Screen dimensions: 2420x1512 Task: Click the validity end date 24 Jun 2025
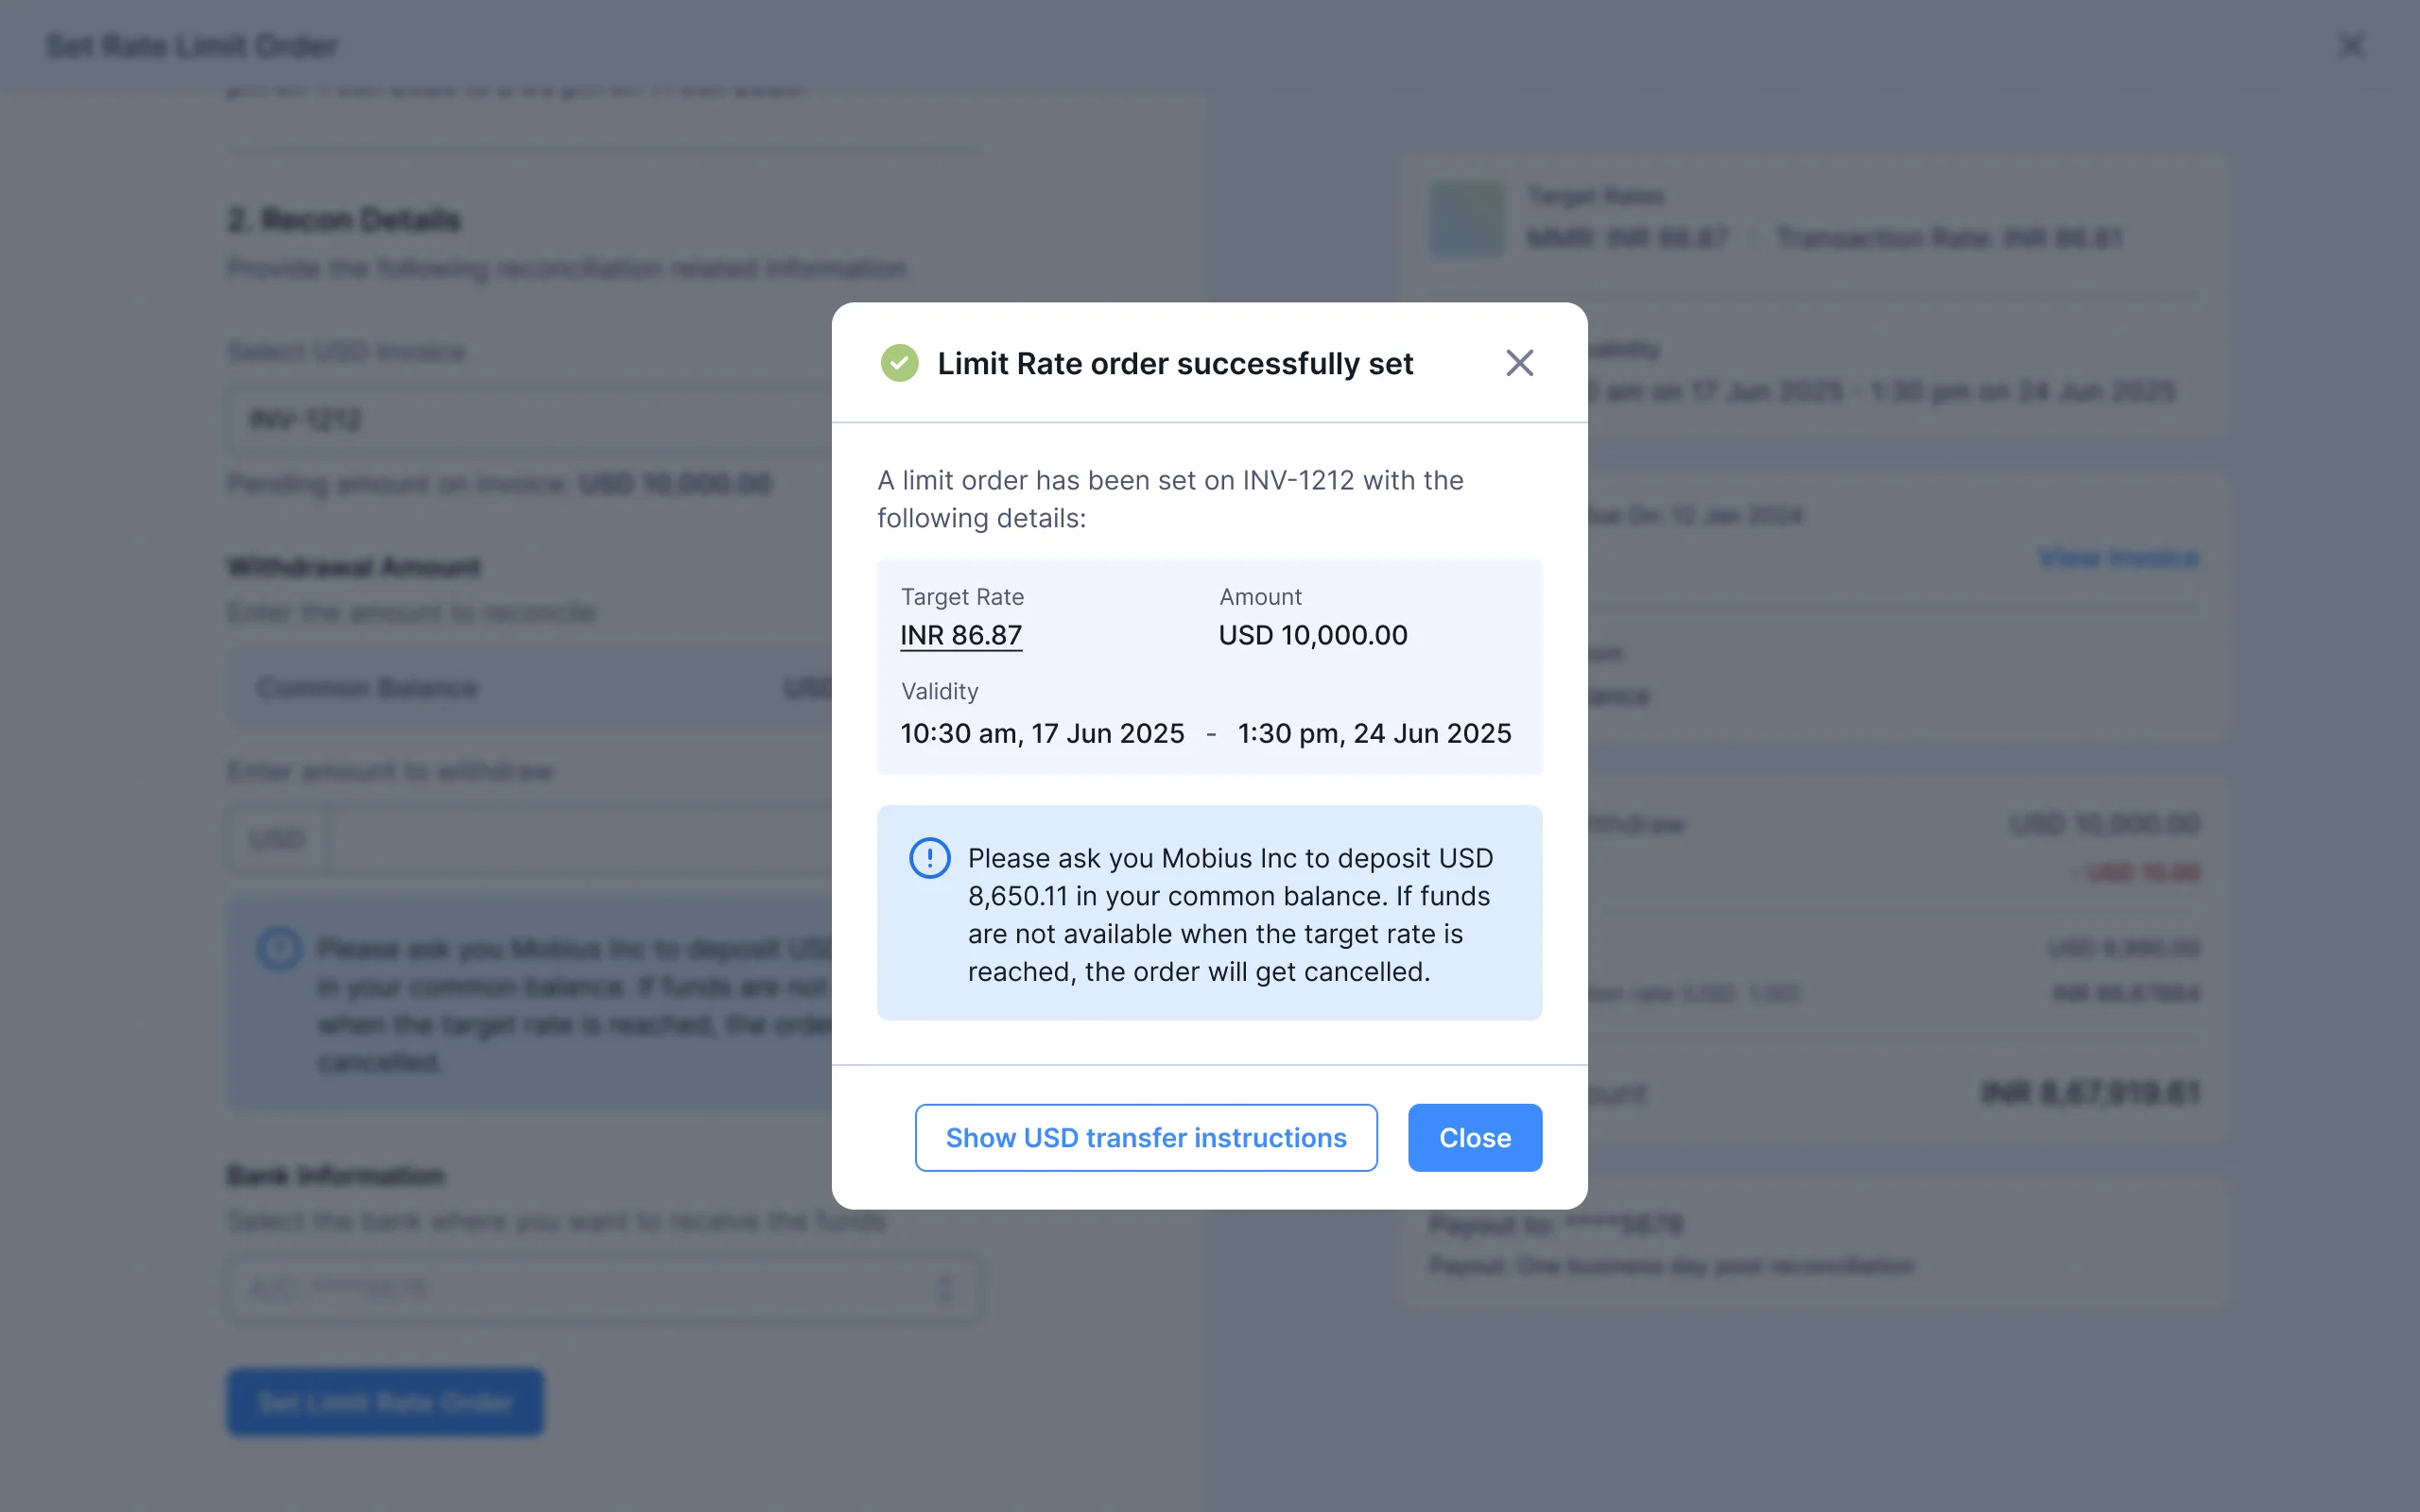click(x=1374, y=733)
